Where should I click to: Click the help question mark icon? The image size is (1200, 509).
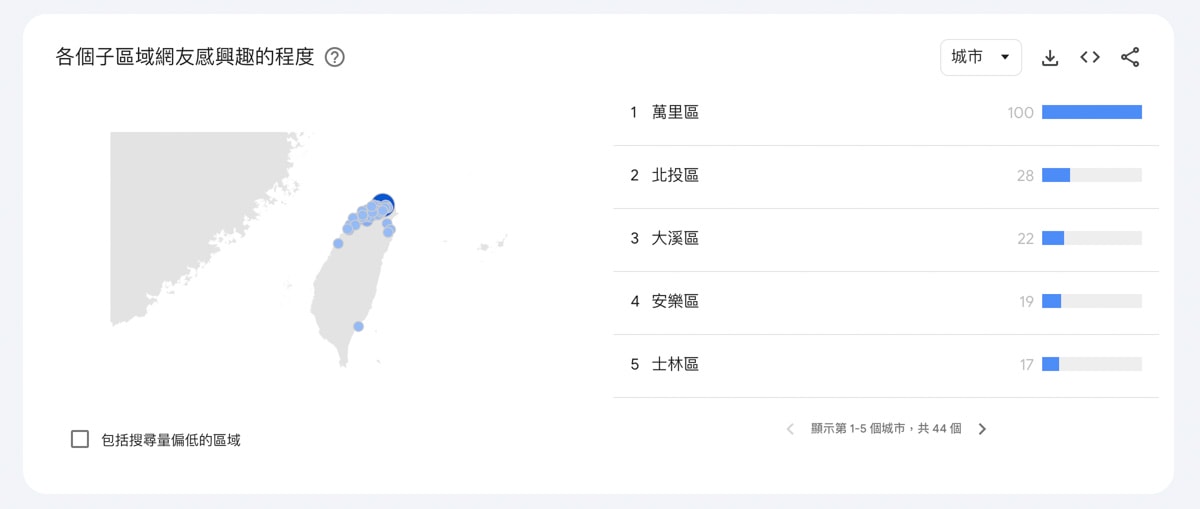[335, 57]
